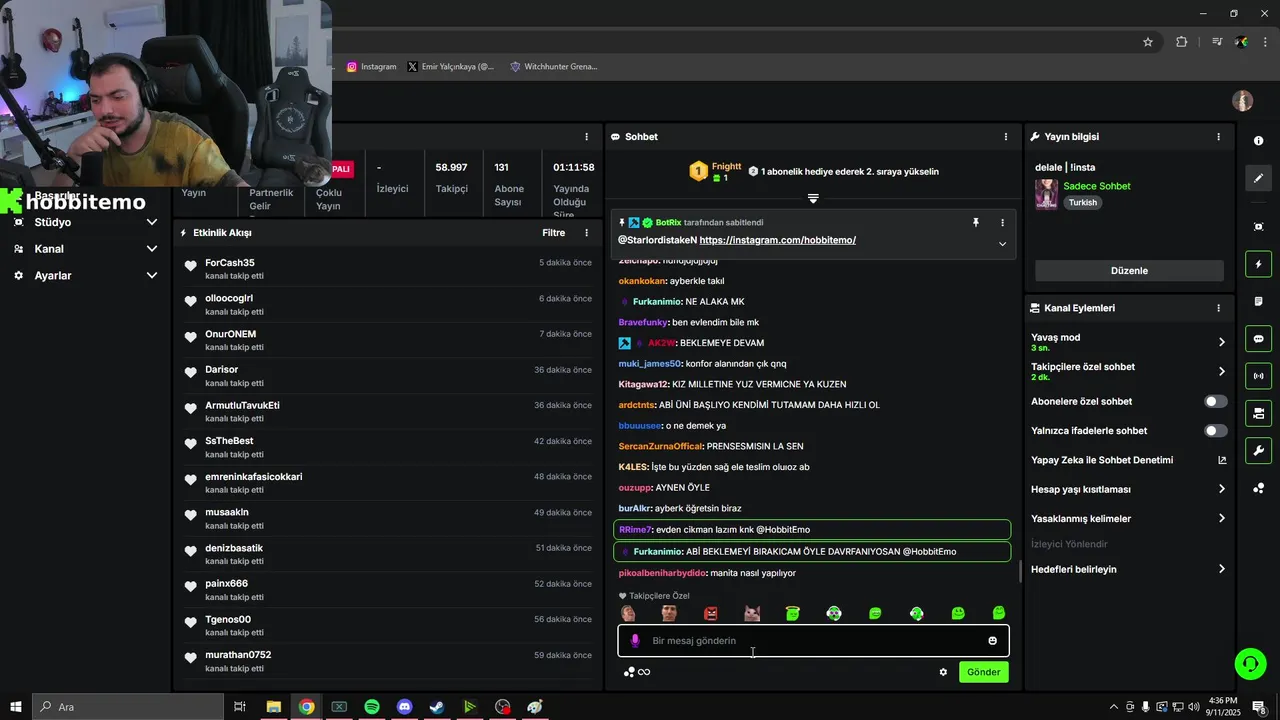The width and height of the screenshot is (1280, 720).
Task: Open the camera panel icon in right sidebar
Action: point(1258,413)
